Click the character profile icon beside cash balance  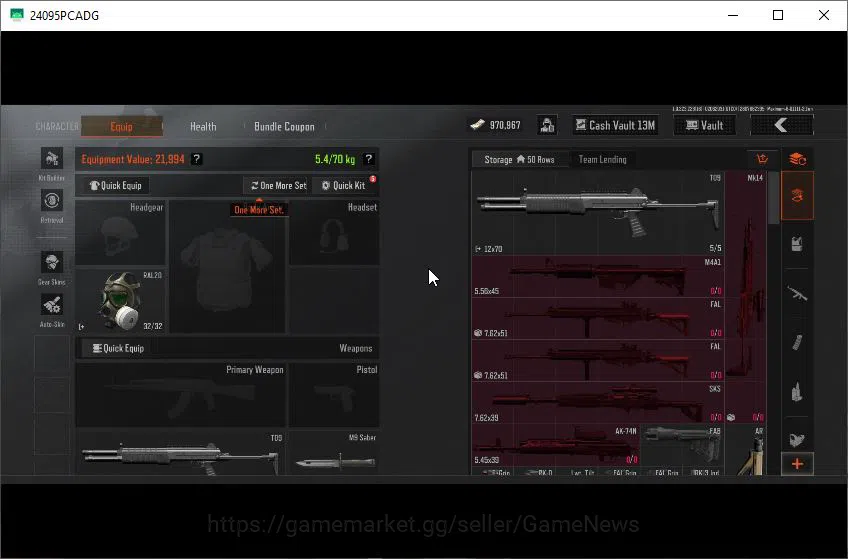coord(547,125)
